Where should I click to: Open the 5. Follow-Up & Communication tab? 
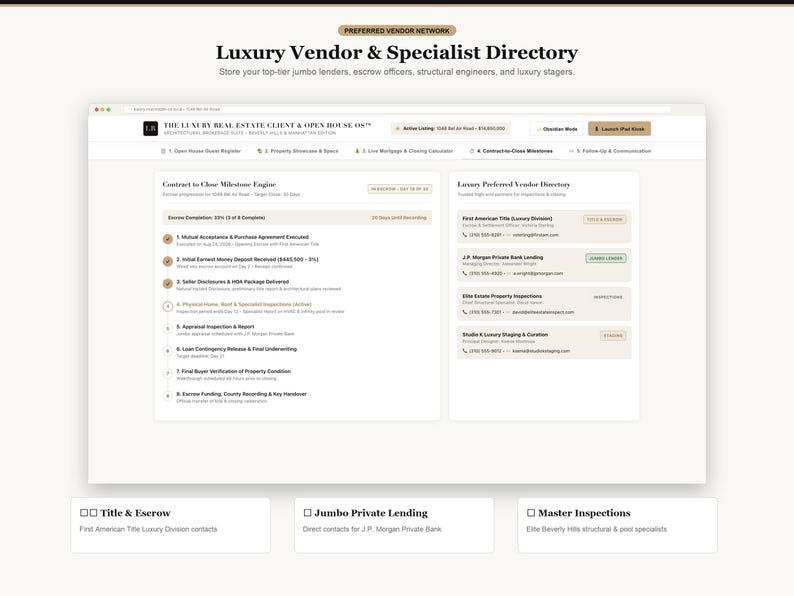[610, 151]
